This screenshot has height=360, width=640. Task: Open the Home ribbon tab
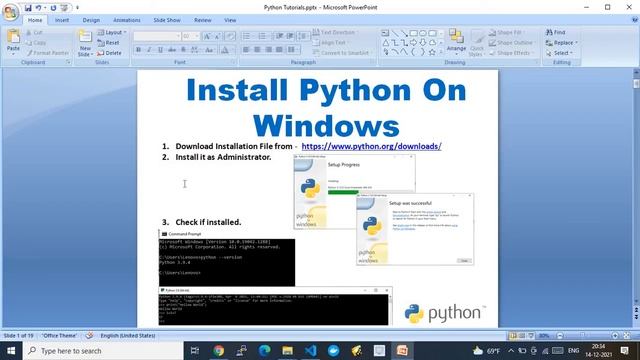pos(35,20)
